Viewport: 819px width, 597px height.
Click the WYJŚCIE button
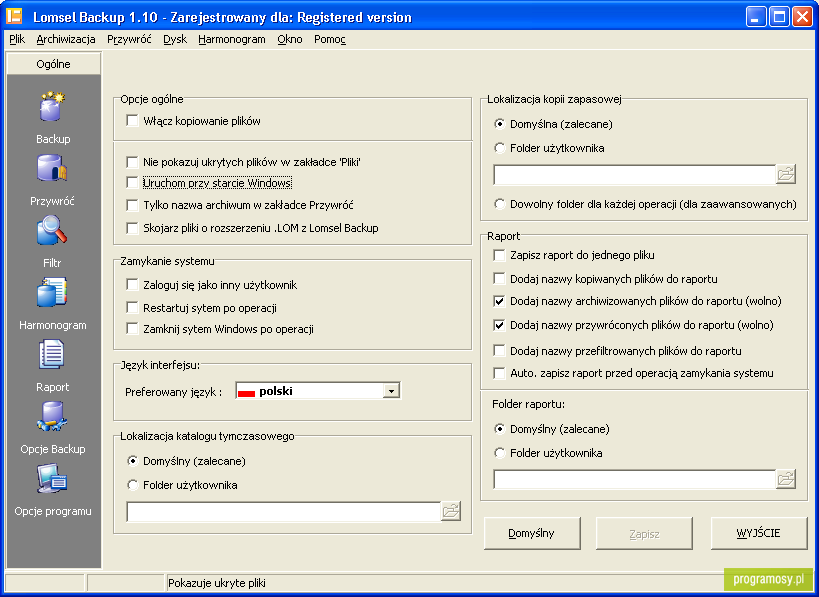click(758, 533)
